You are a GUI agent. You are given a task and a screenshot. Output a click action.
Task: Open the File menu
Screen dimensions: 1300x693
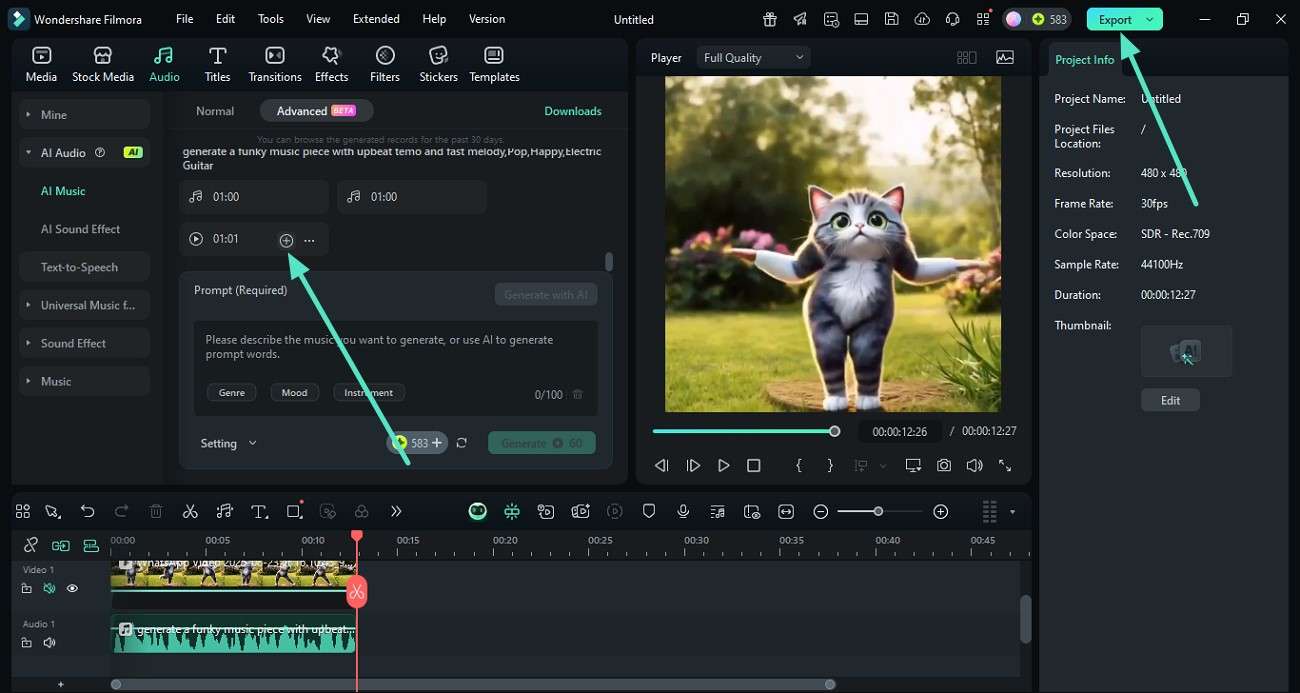point(185,19)
